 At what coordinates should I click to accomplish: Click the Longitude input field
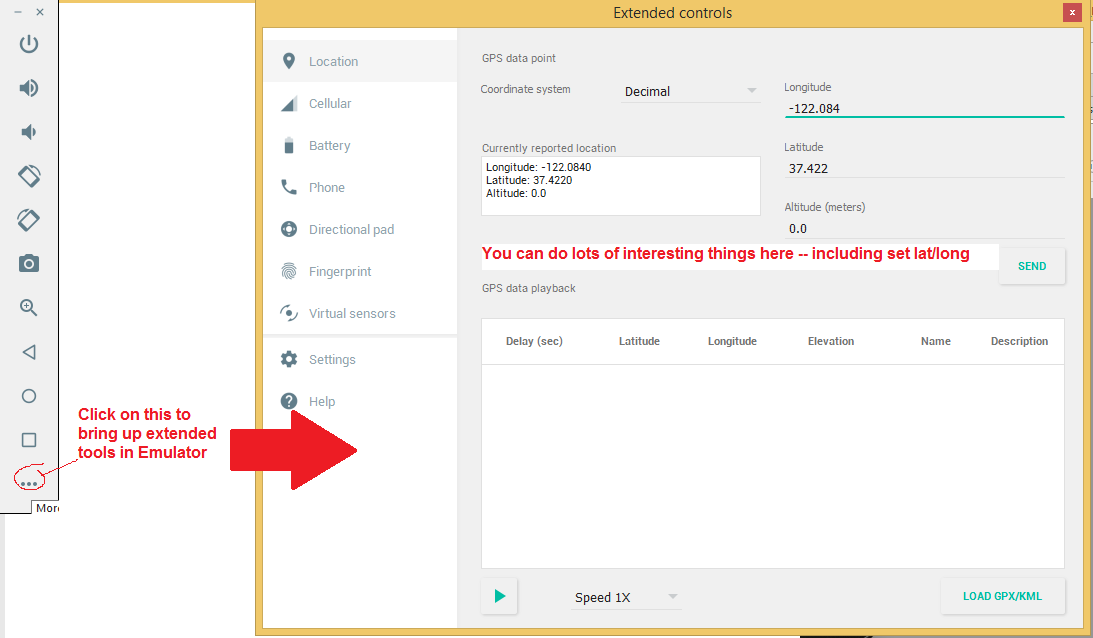pyautogui.click(x=923, y=108)
